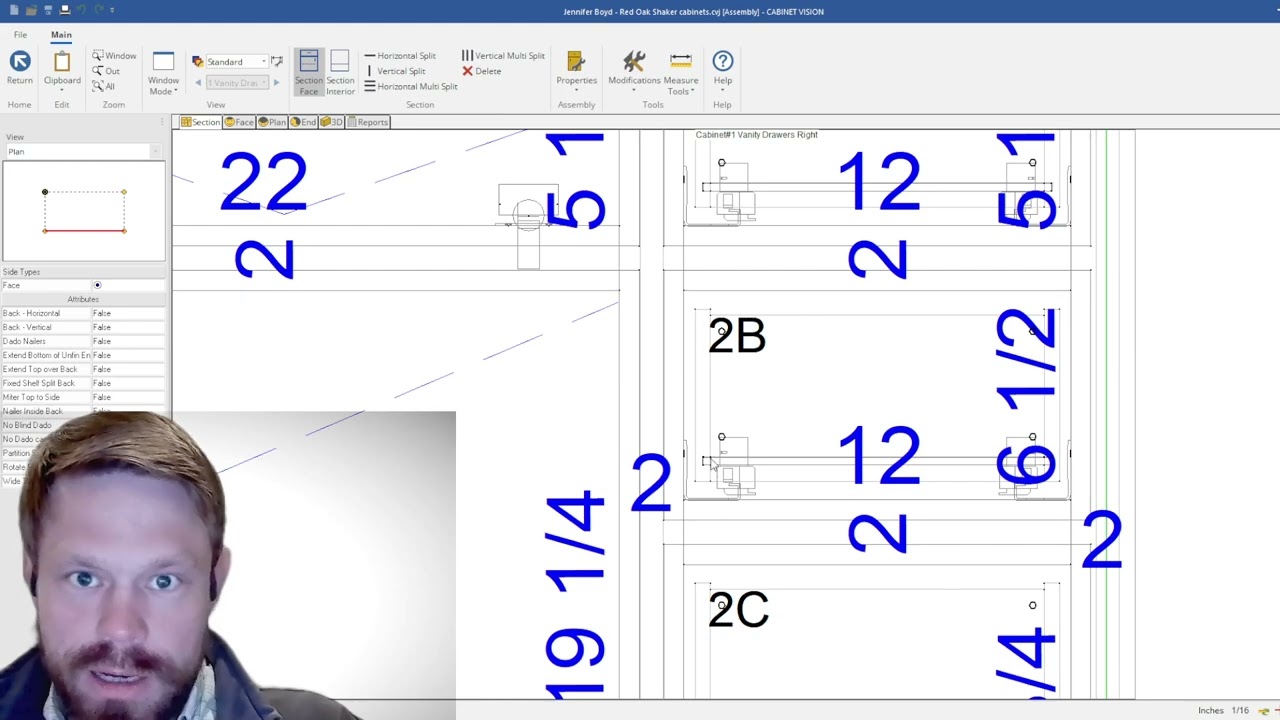This screenshot has height=720, width=1280.
Task: Toggle the Section Face mode
Action: (309, 73)
